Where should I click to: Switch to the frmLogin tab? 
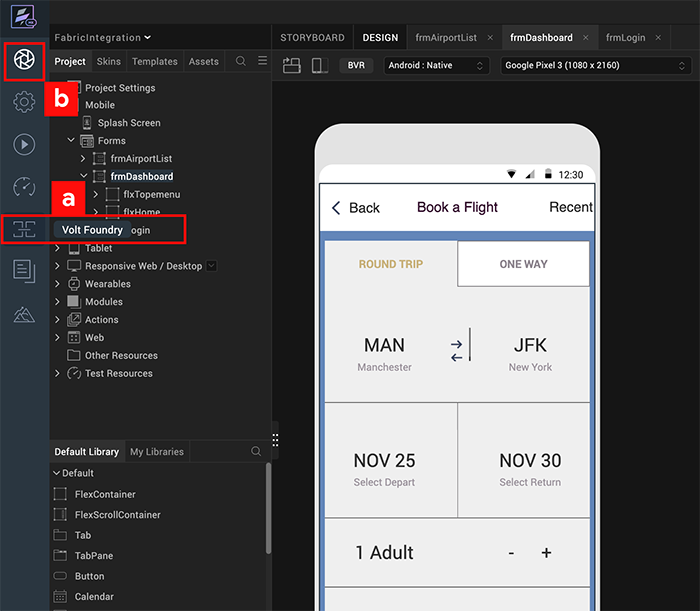click(x=625, y=38)
